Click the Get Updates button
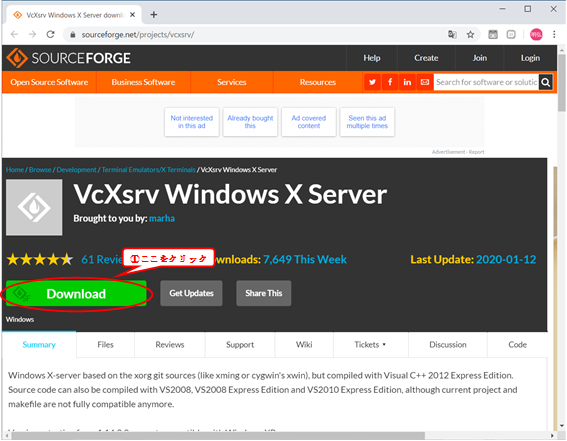The width and height of the screenshot is (567, 441). point(191,293)
